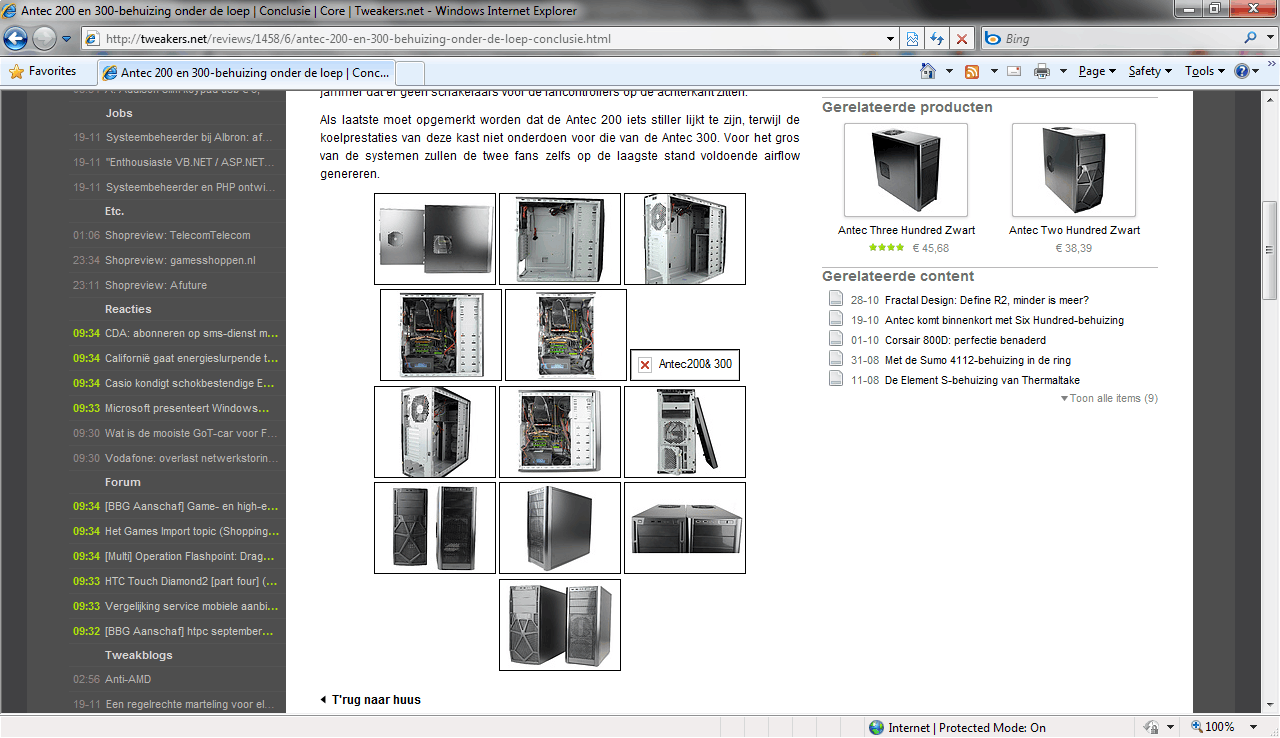Click the Read Mail envelope icon

coord(1014,71)
